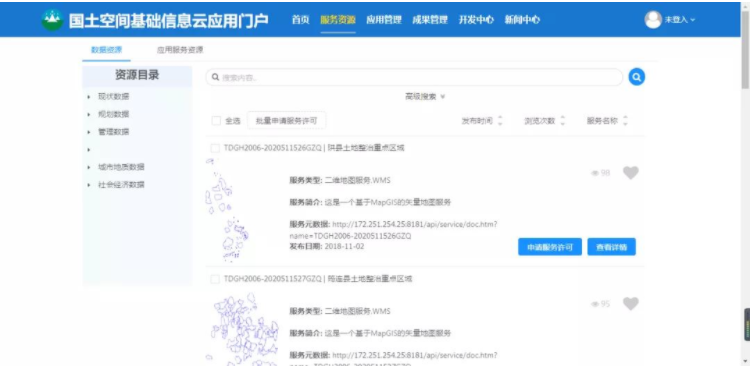This screenshot has height=367, width=752.
Task: Click the blue search magnifier button
Action: coord(636,77)
